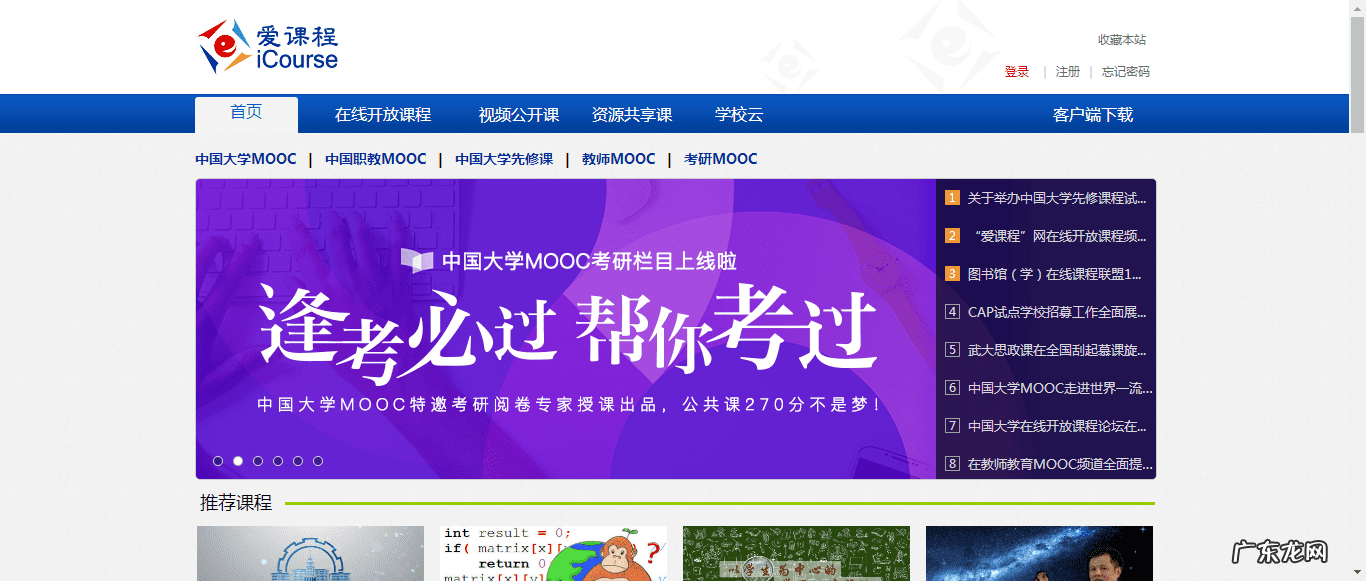This screenshot has width=1366, height=581.
Task: Open 考研MOOC link
Action: pos(721,159)
